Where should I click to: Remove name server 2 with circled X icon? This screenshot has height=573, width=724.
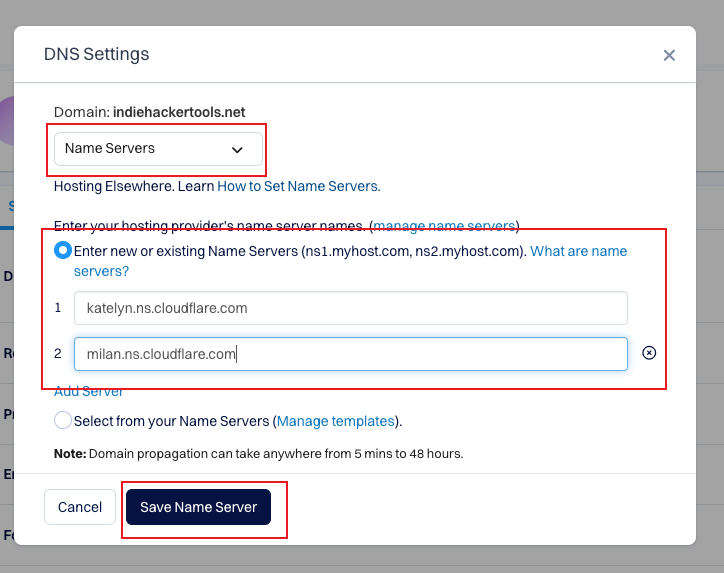pos(649,353)
